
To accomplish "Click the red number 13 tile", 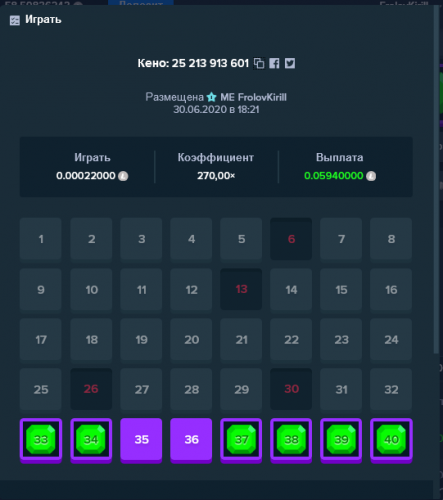I will 241,289.
